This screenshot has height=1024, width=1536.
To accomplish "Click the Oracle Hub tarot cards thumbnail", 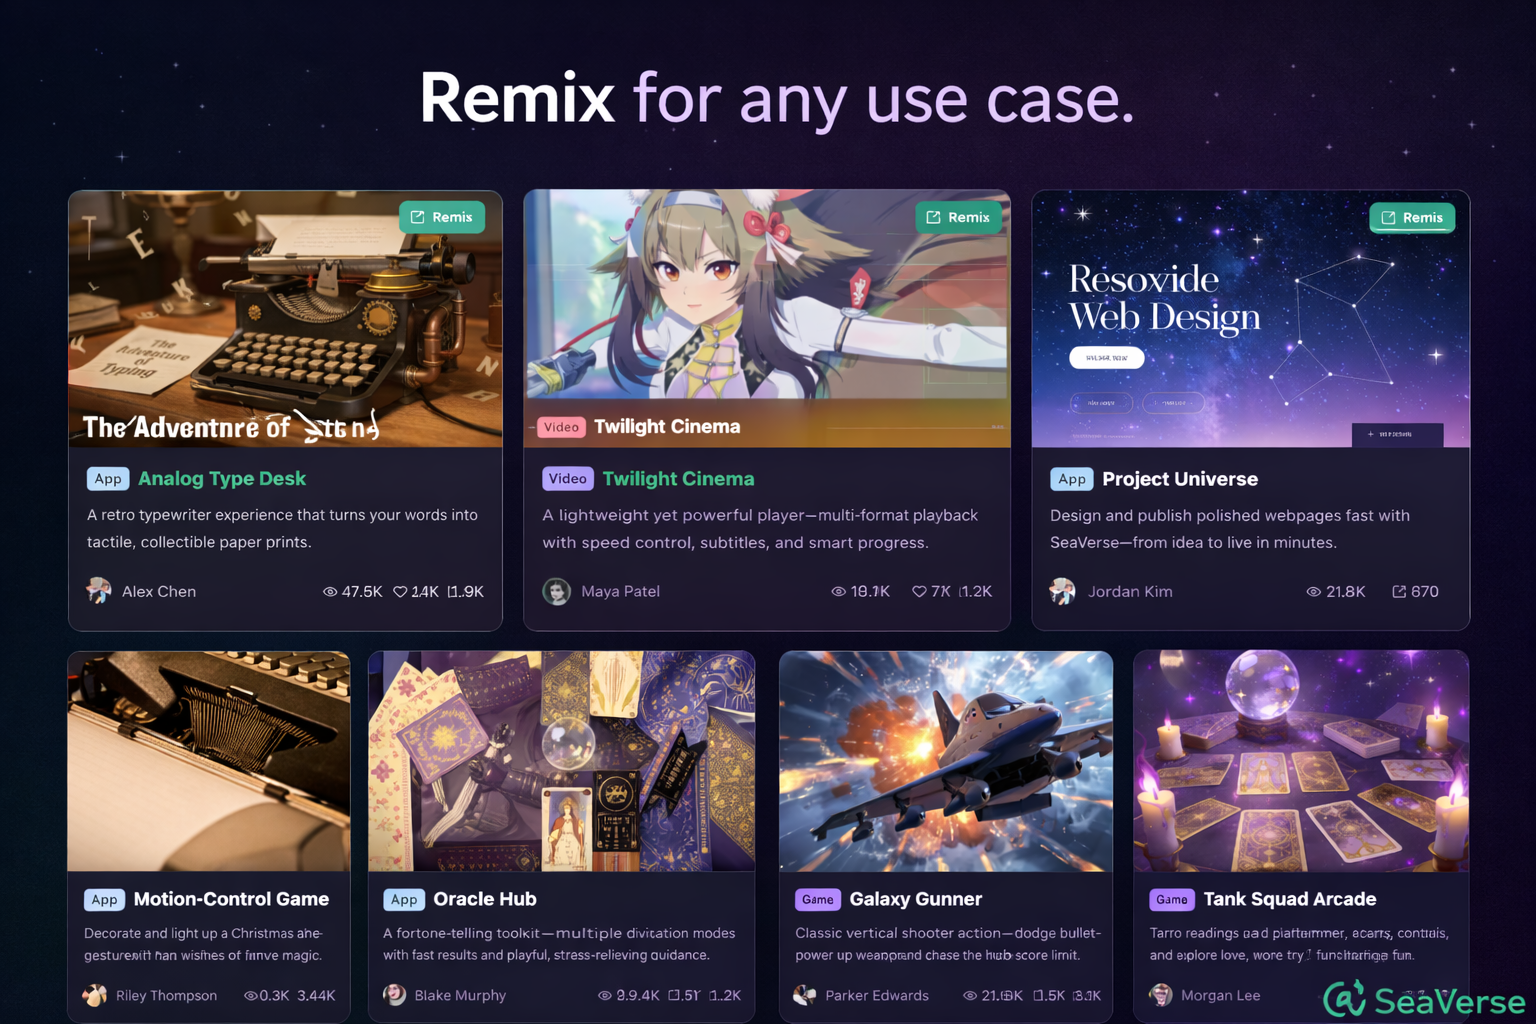I will (x=561, y=761).
